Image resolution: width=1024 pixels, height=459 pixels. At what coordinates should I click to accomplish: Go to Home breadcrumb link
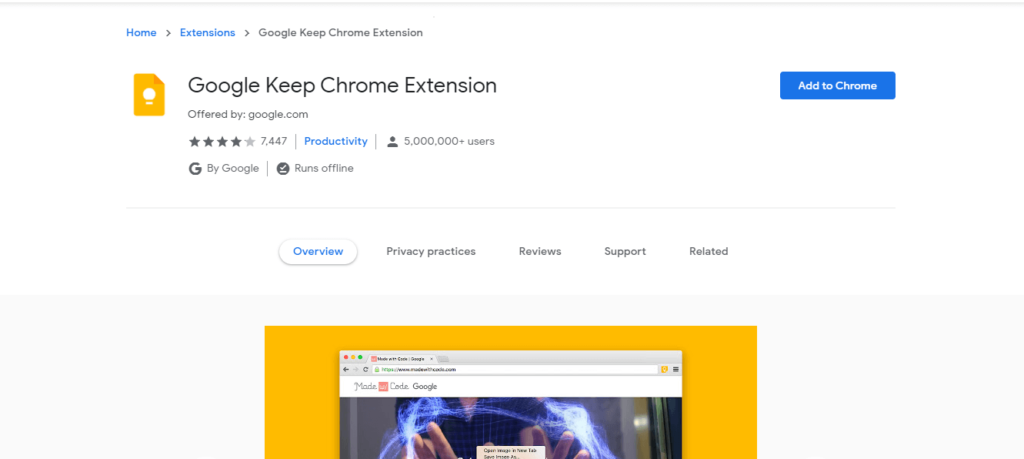[x=141, y=33]
